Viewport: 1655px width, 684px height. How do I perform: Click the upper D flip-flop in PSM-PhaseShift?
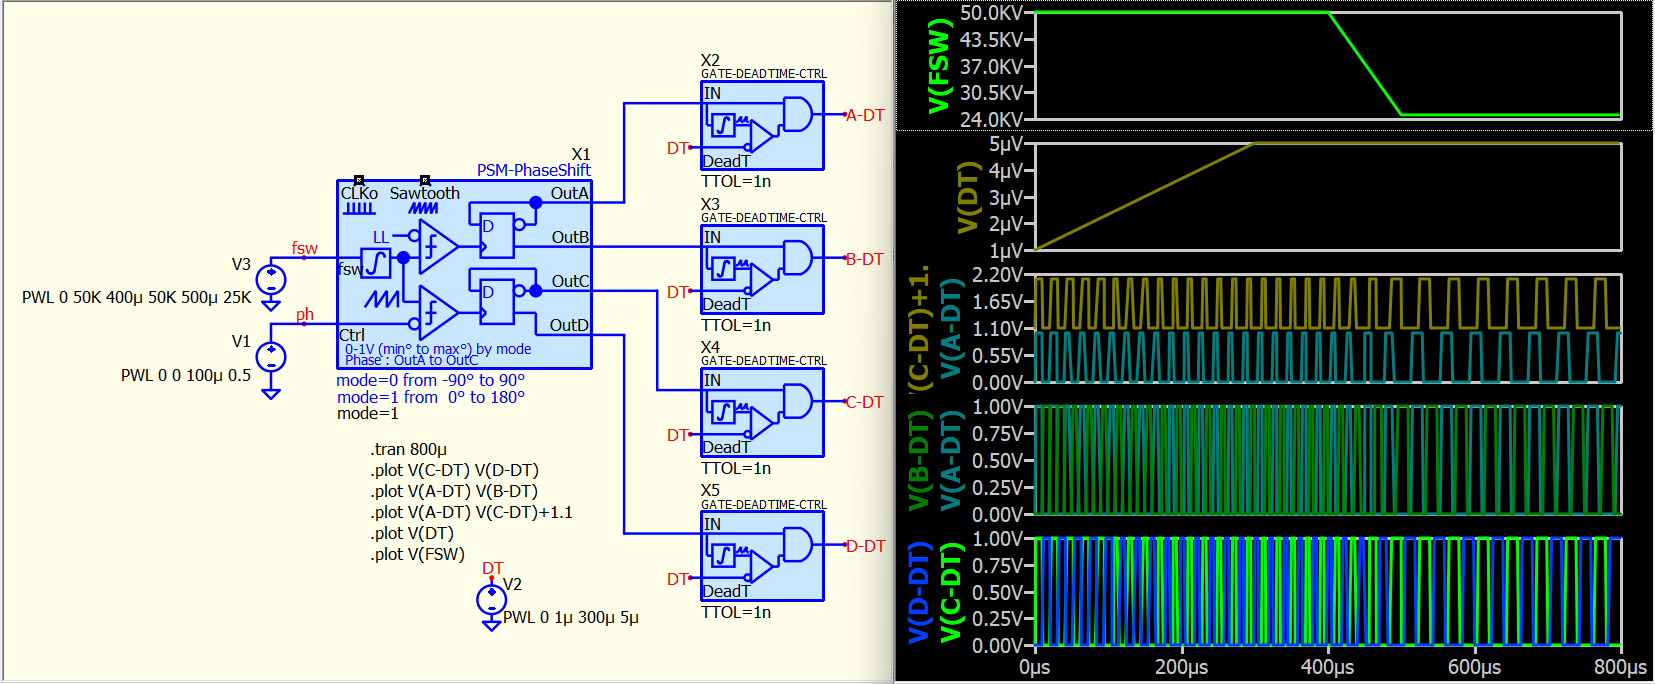[497, 236]
